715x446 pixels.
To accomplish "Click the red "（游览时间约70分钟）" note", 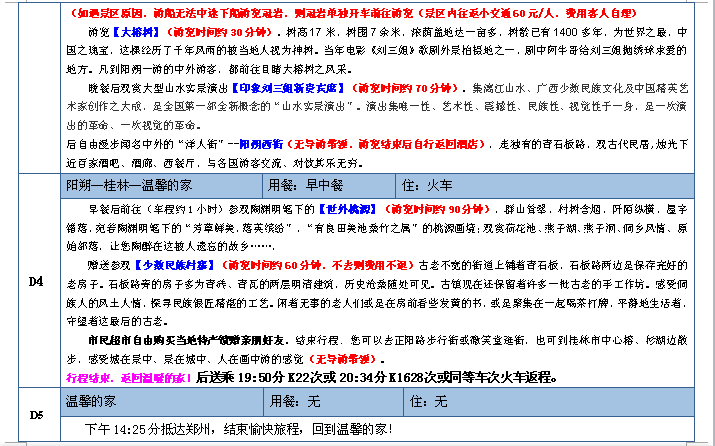I will [404, 88].
